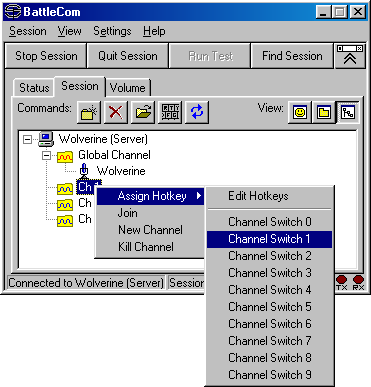Click the Wolverine microphone user icon
The height and width of the screenshot is (387, 371).
84,171
